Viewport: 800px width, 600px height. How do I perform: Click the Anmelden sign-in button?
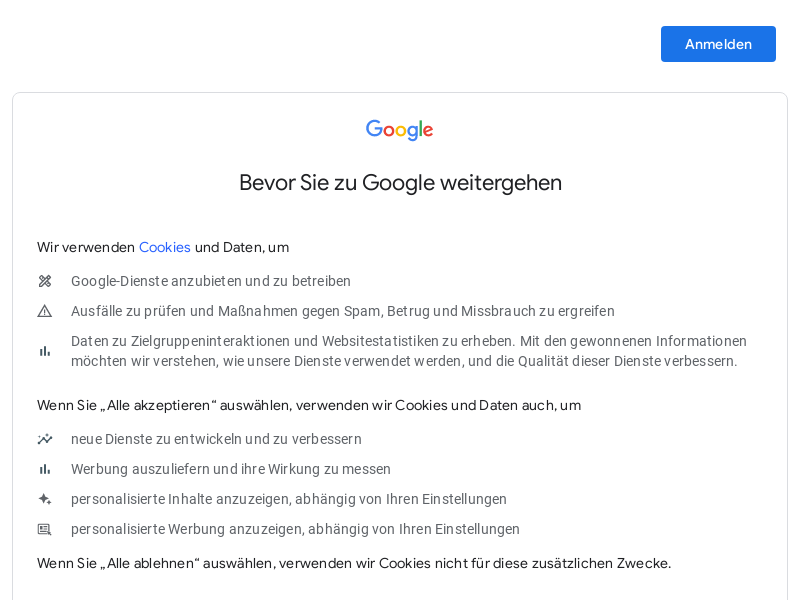pos(718,44)
